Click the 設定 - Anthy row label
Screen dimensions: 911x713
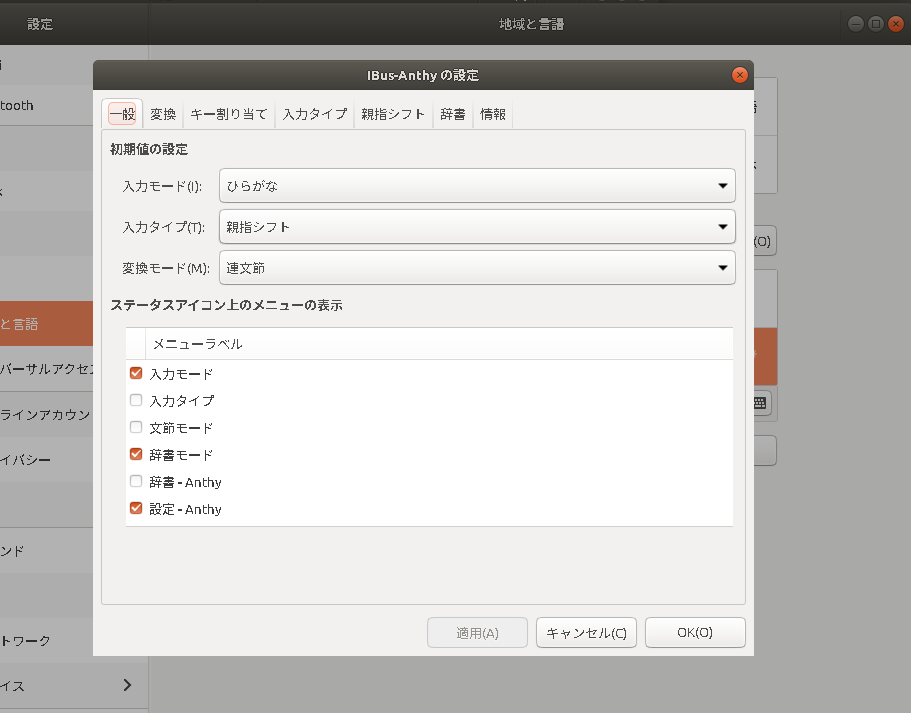185,509
